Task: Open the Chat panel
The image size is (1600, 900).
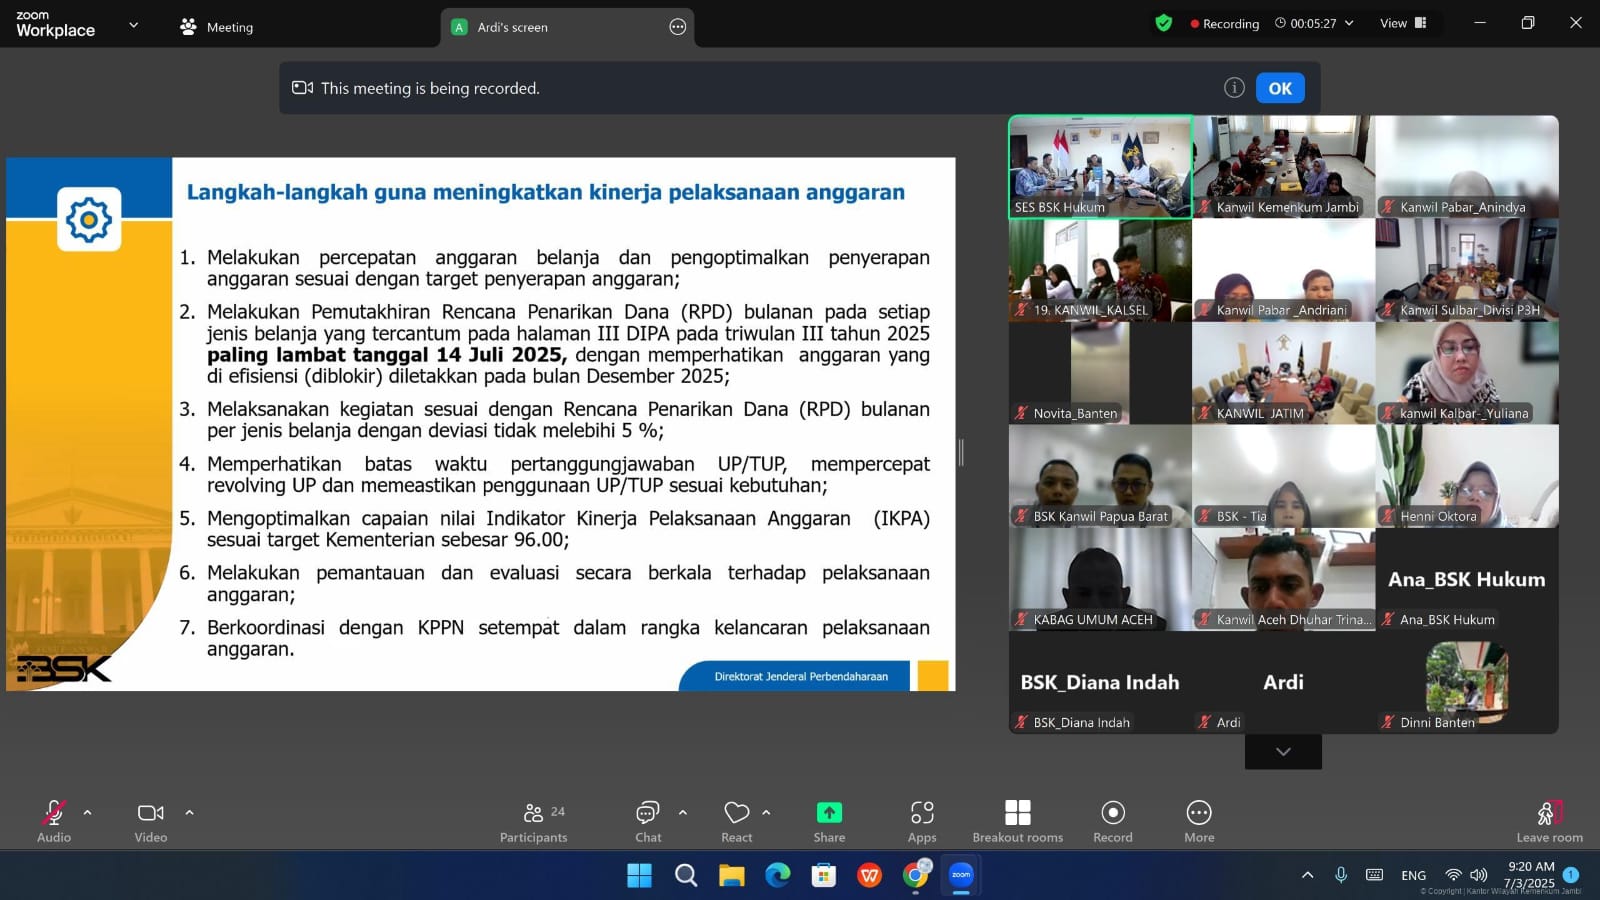Action: [x=647, y=820]
